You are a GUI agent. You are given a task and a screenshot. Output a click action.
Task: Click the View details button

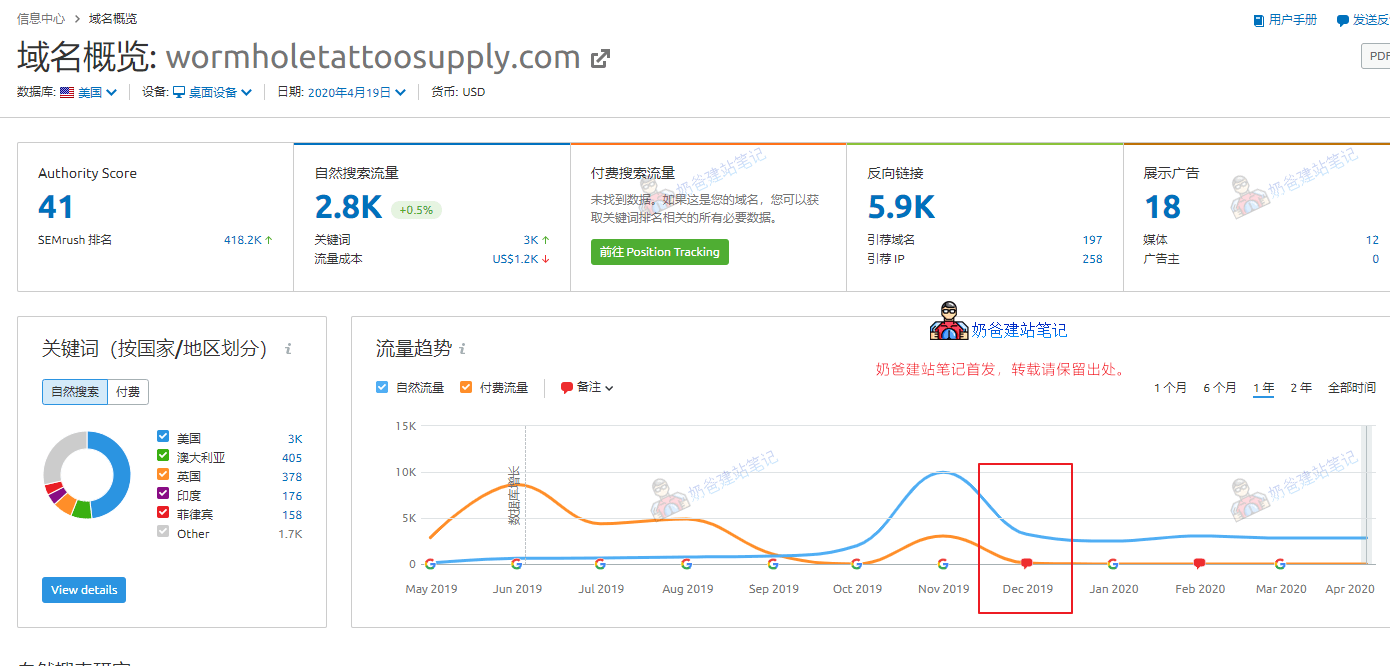point(83,589)
